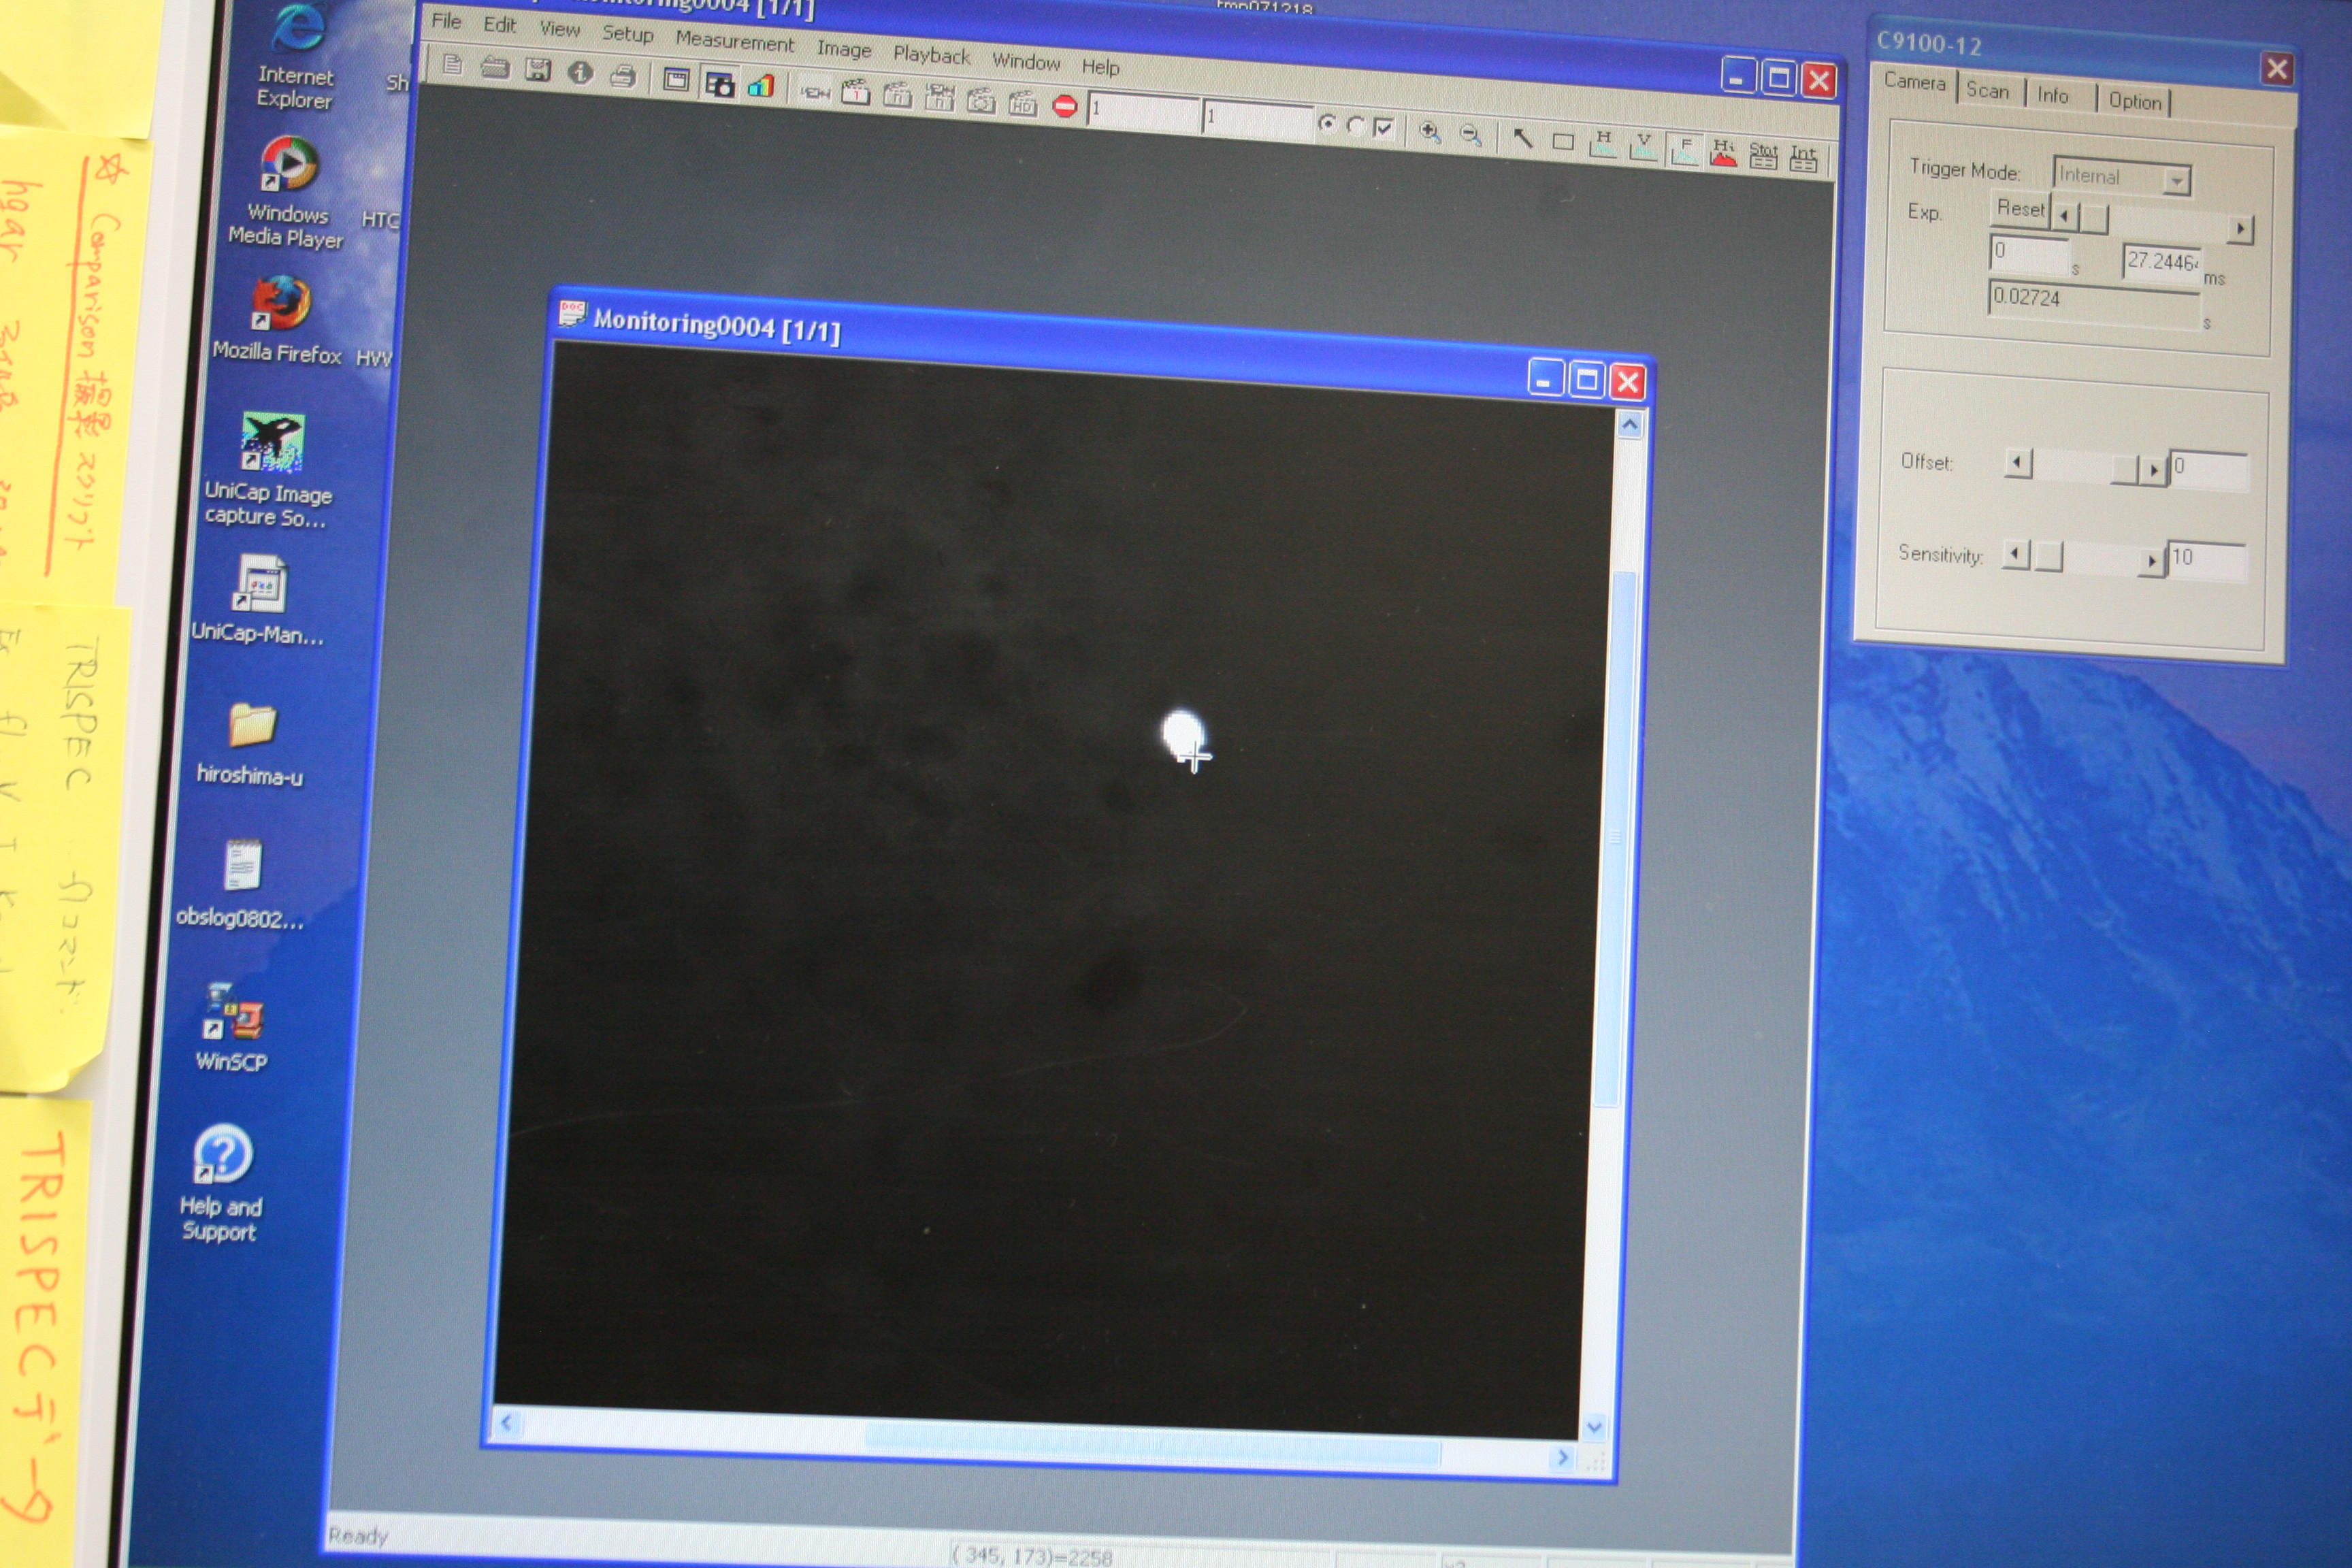Open the WinSCP desktop shortcut

pos(232,1027)
